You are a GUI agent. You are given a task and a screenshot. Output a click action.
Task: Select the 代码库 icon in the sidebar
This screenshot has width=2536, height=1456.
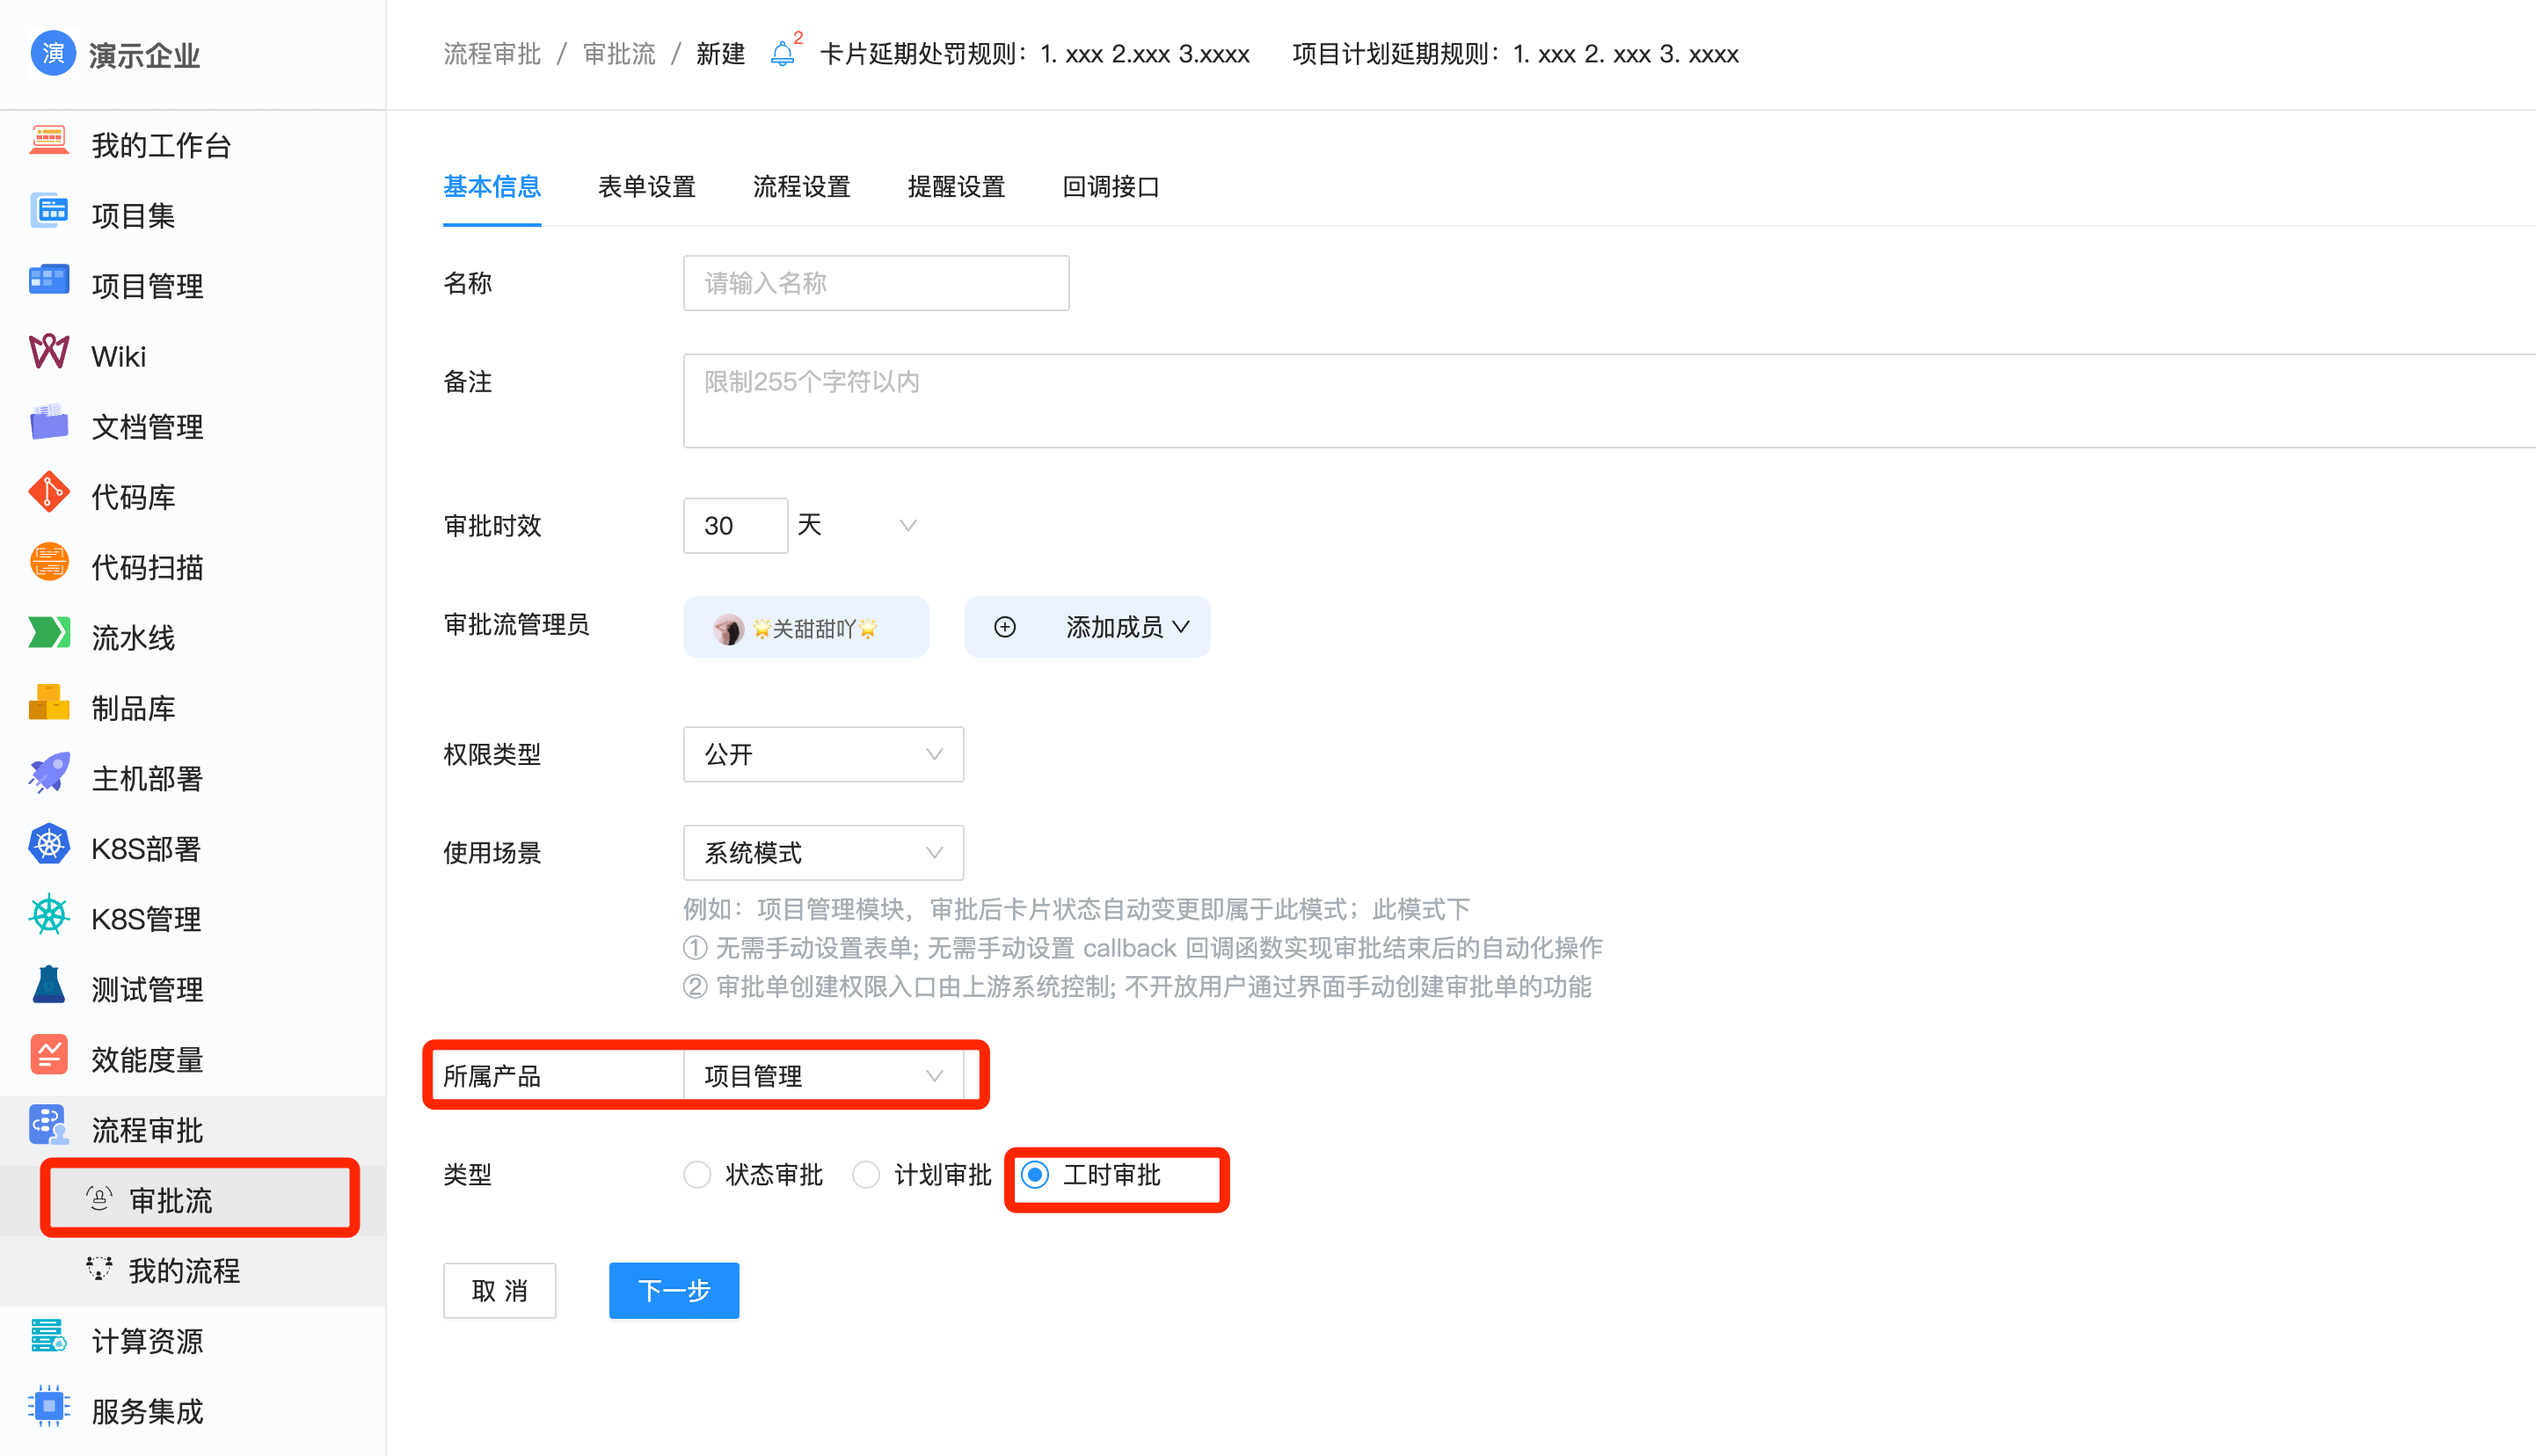48,493
